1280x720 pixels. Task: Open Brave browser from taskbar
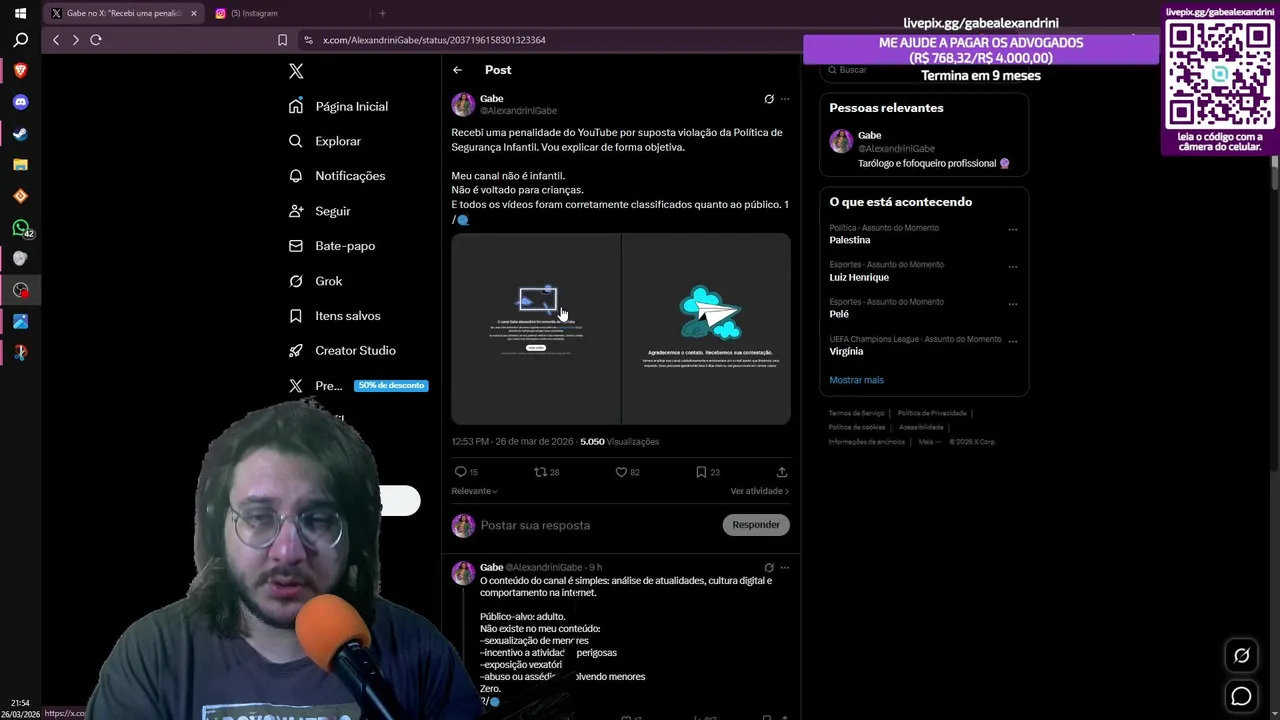(x=20, y=71)
